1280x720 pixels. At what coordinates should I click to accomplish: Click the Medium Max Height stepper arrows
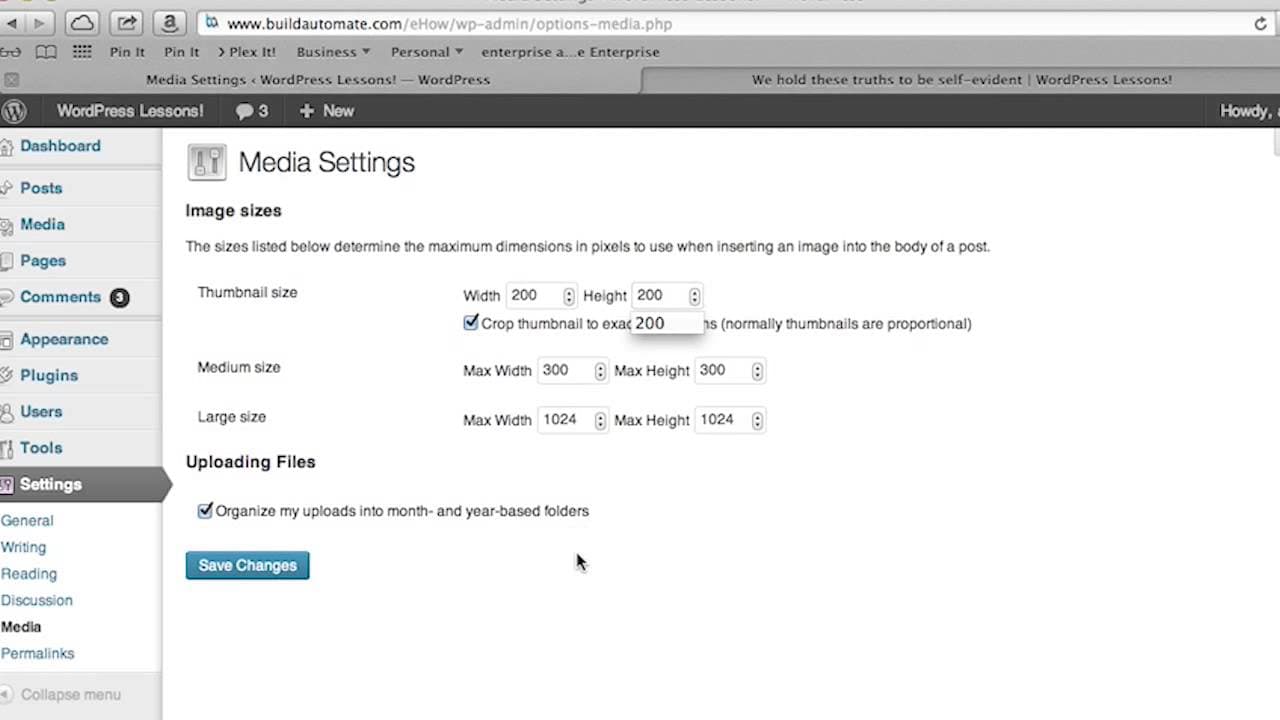pos(757,371)
